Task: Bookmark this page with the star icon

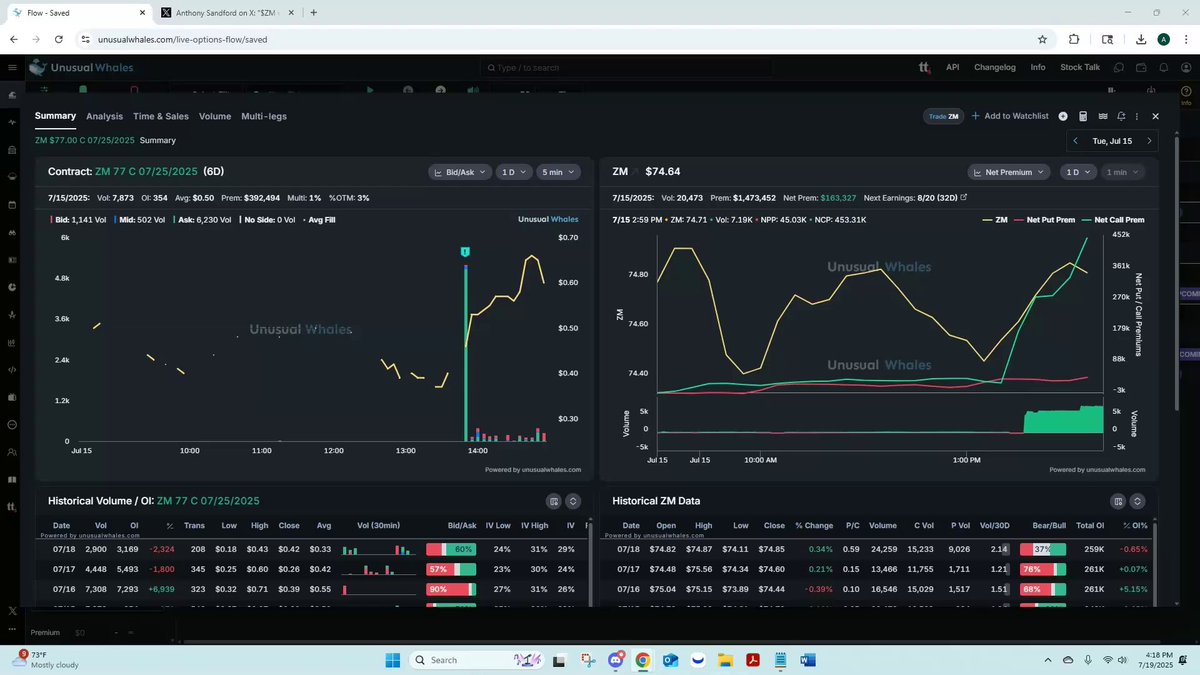Action: point(1042,39)
